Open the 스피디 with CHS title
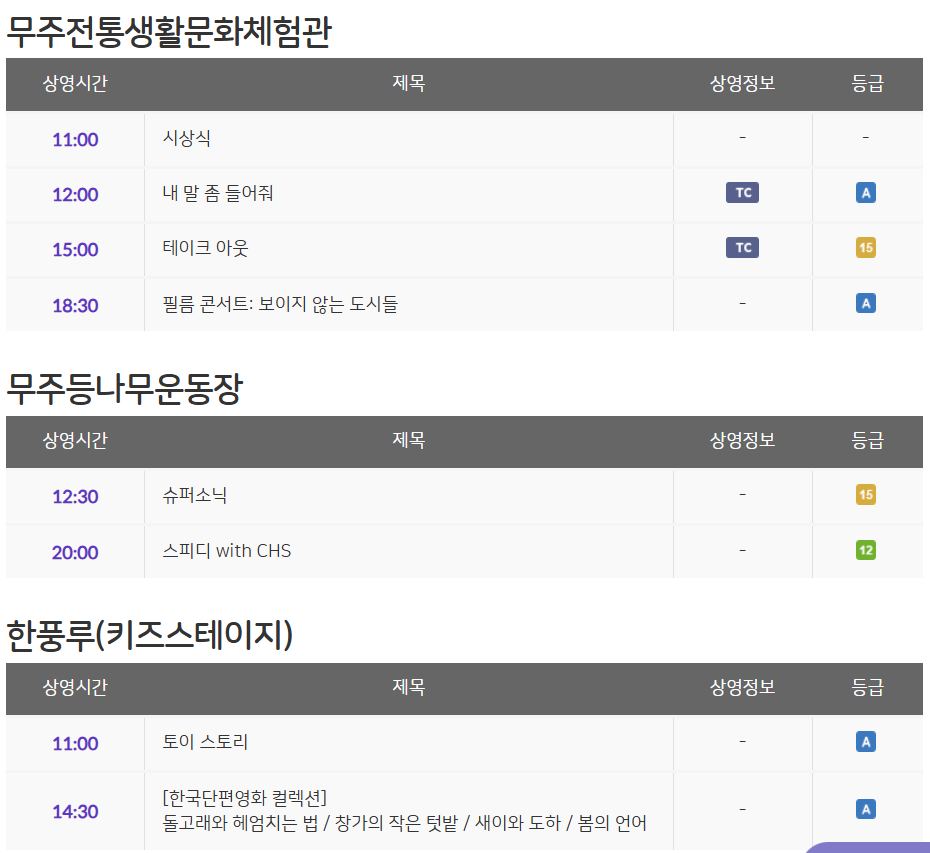930x853 pixels. tap(227, 550)
